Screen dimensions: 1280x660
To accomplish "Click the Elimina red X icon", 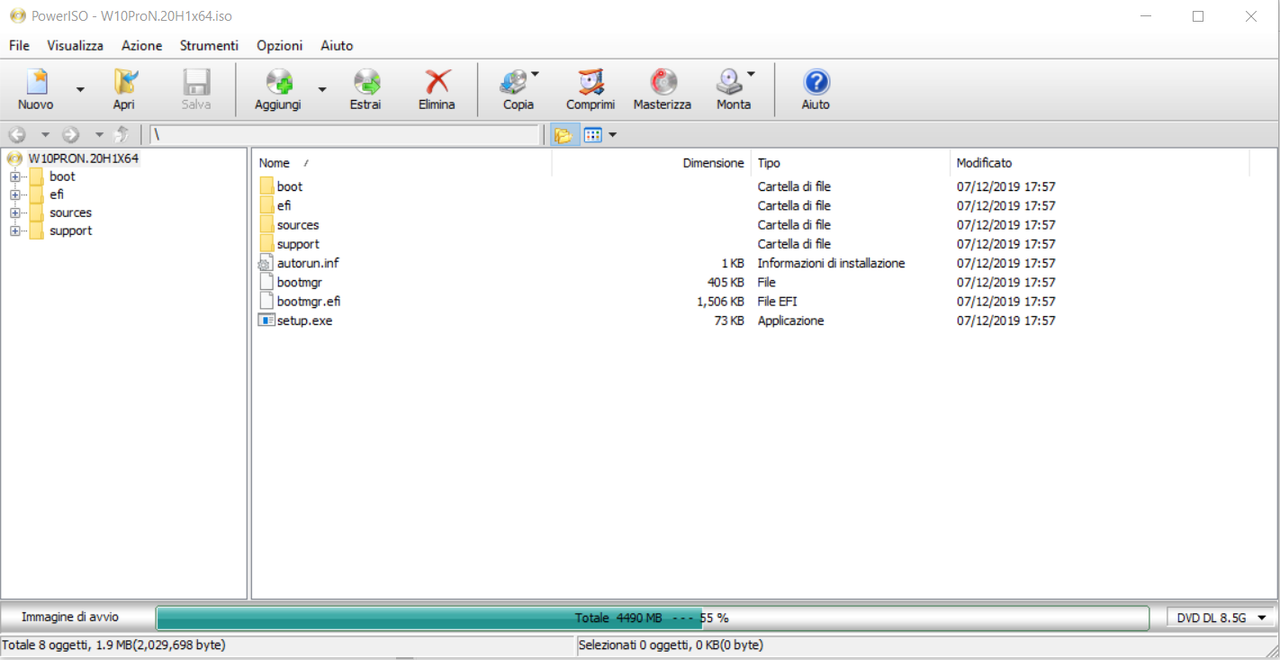I will pos(437,82).
